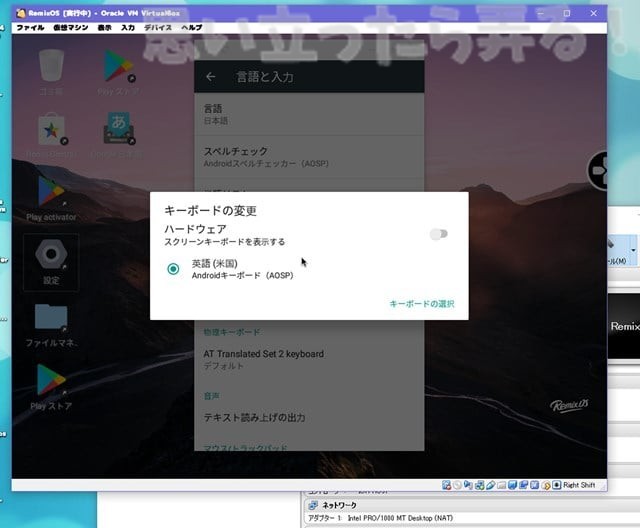
Task: Open the スペルチェック setting row
Action: tap(309, 157)
